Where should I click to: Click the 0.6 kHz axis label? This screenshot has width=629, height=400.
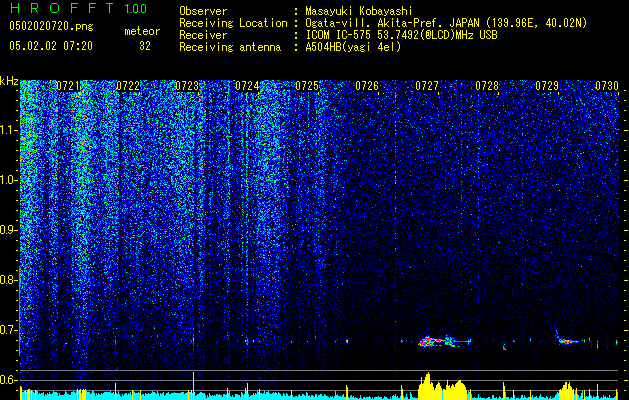pyautogui.click(x=9, y=380)
